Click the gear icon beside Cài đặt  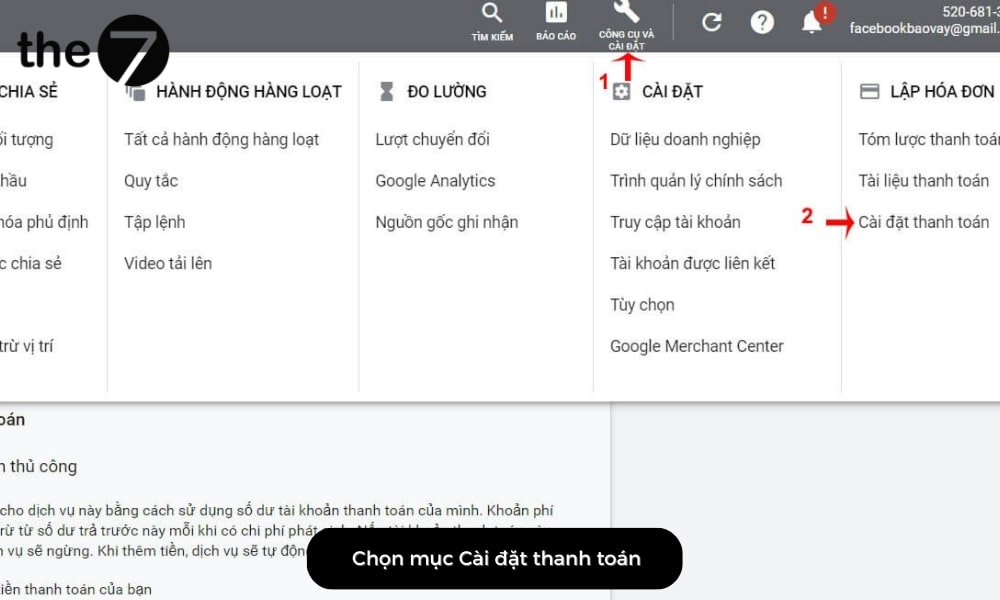tap(623, 91)
